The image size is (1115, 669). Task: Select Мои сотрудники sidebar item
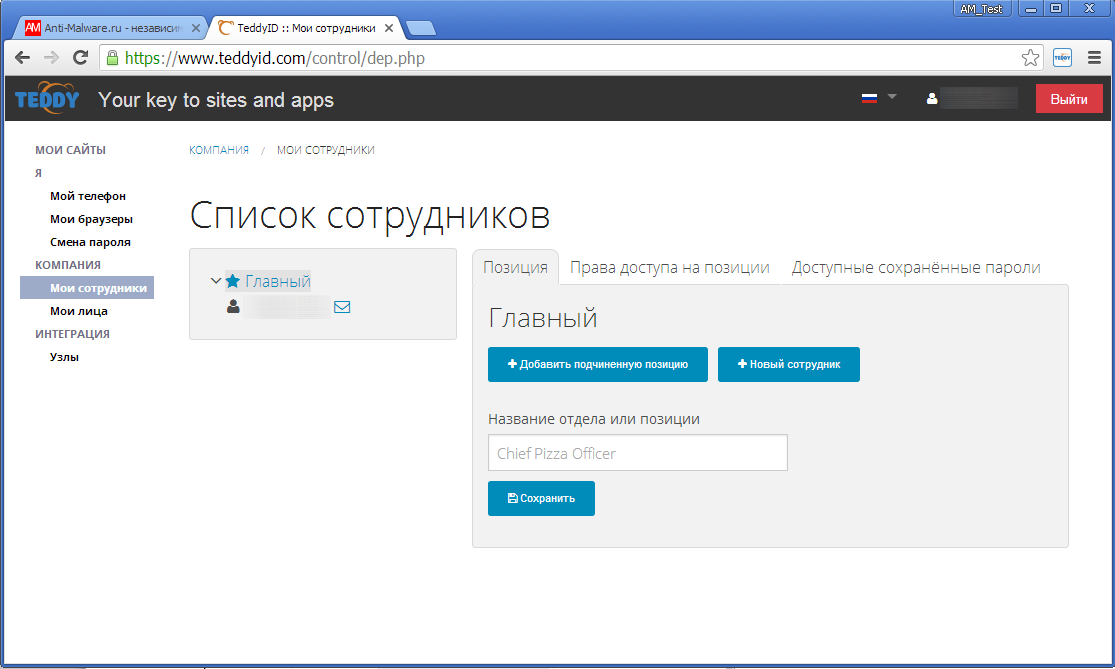[x=87, y=288]
